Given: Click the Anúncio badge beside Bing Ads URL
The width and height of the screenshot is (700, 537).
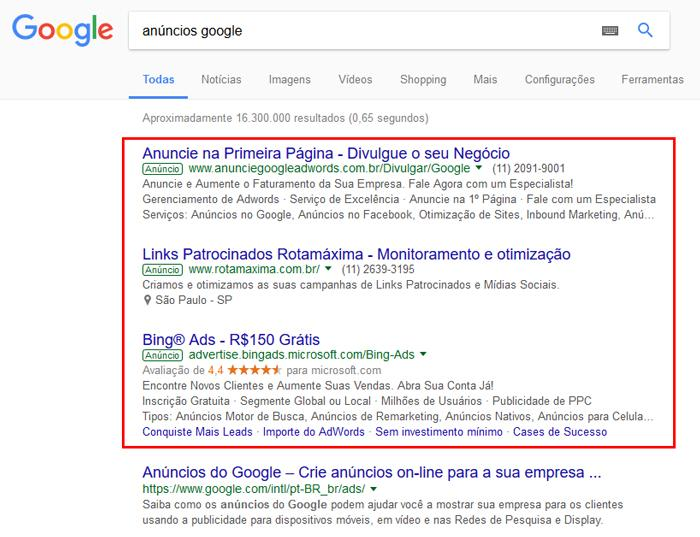Looking at the screenshot, I should tap(162, 355).
